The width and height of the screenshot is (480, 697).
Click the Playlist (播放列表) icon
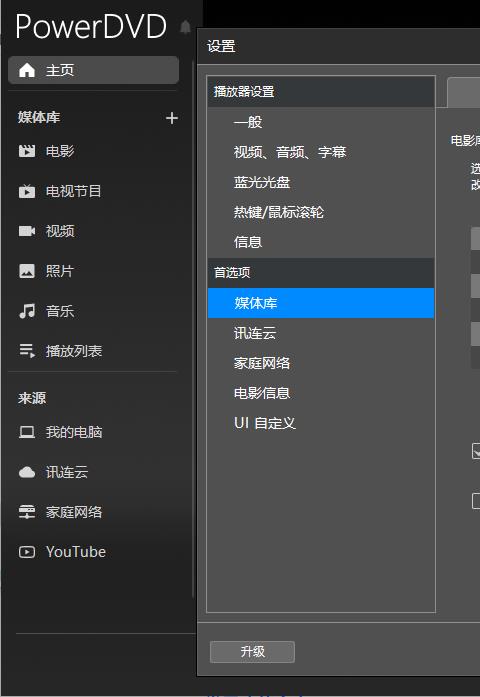point(27,351)
